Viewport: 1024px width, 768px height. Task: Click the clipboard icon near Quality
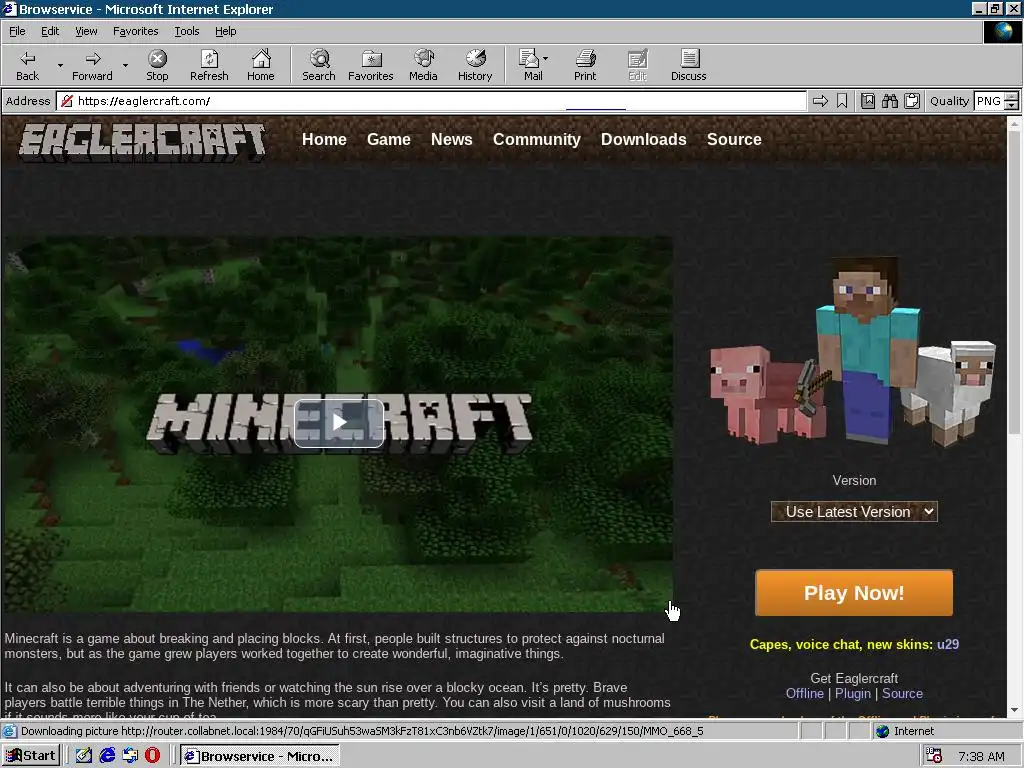point(912,101)
